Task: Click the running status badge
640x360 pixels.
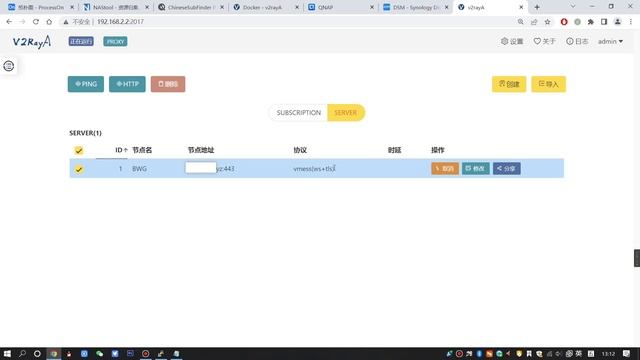Action: [x=81, y=42]
